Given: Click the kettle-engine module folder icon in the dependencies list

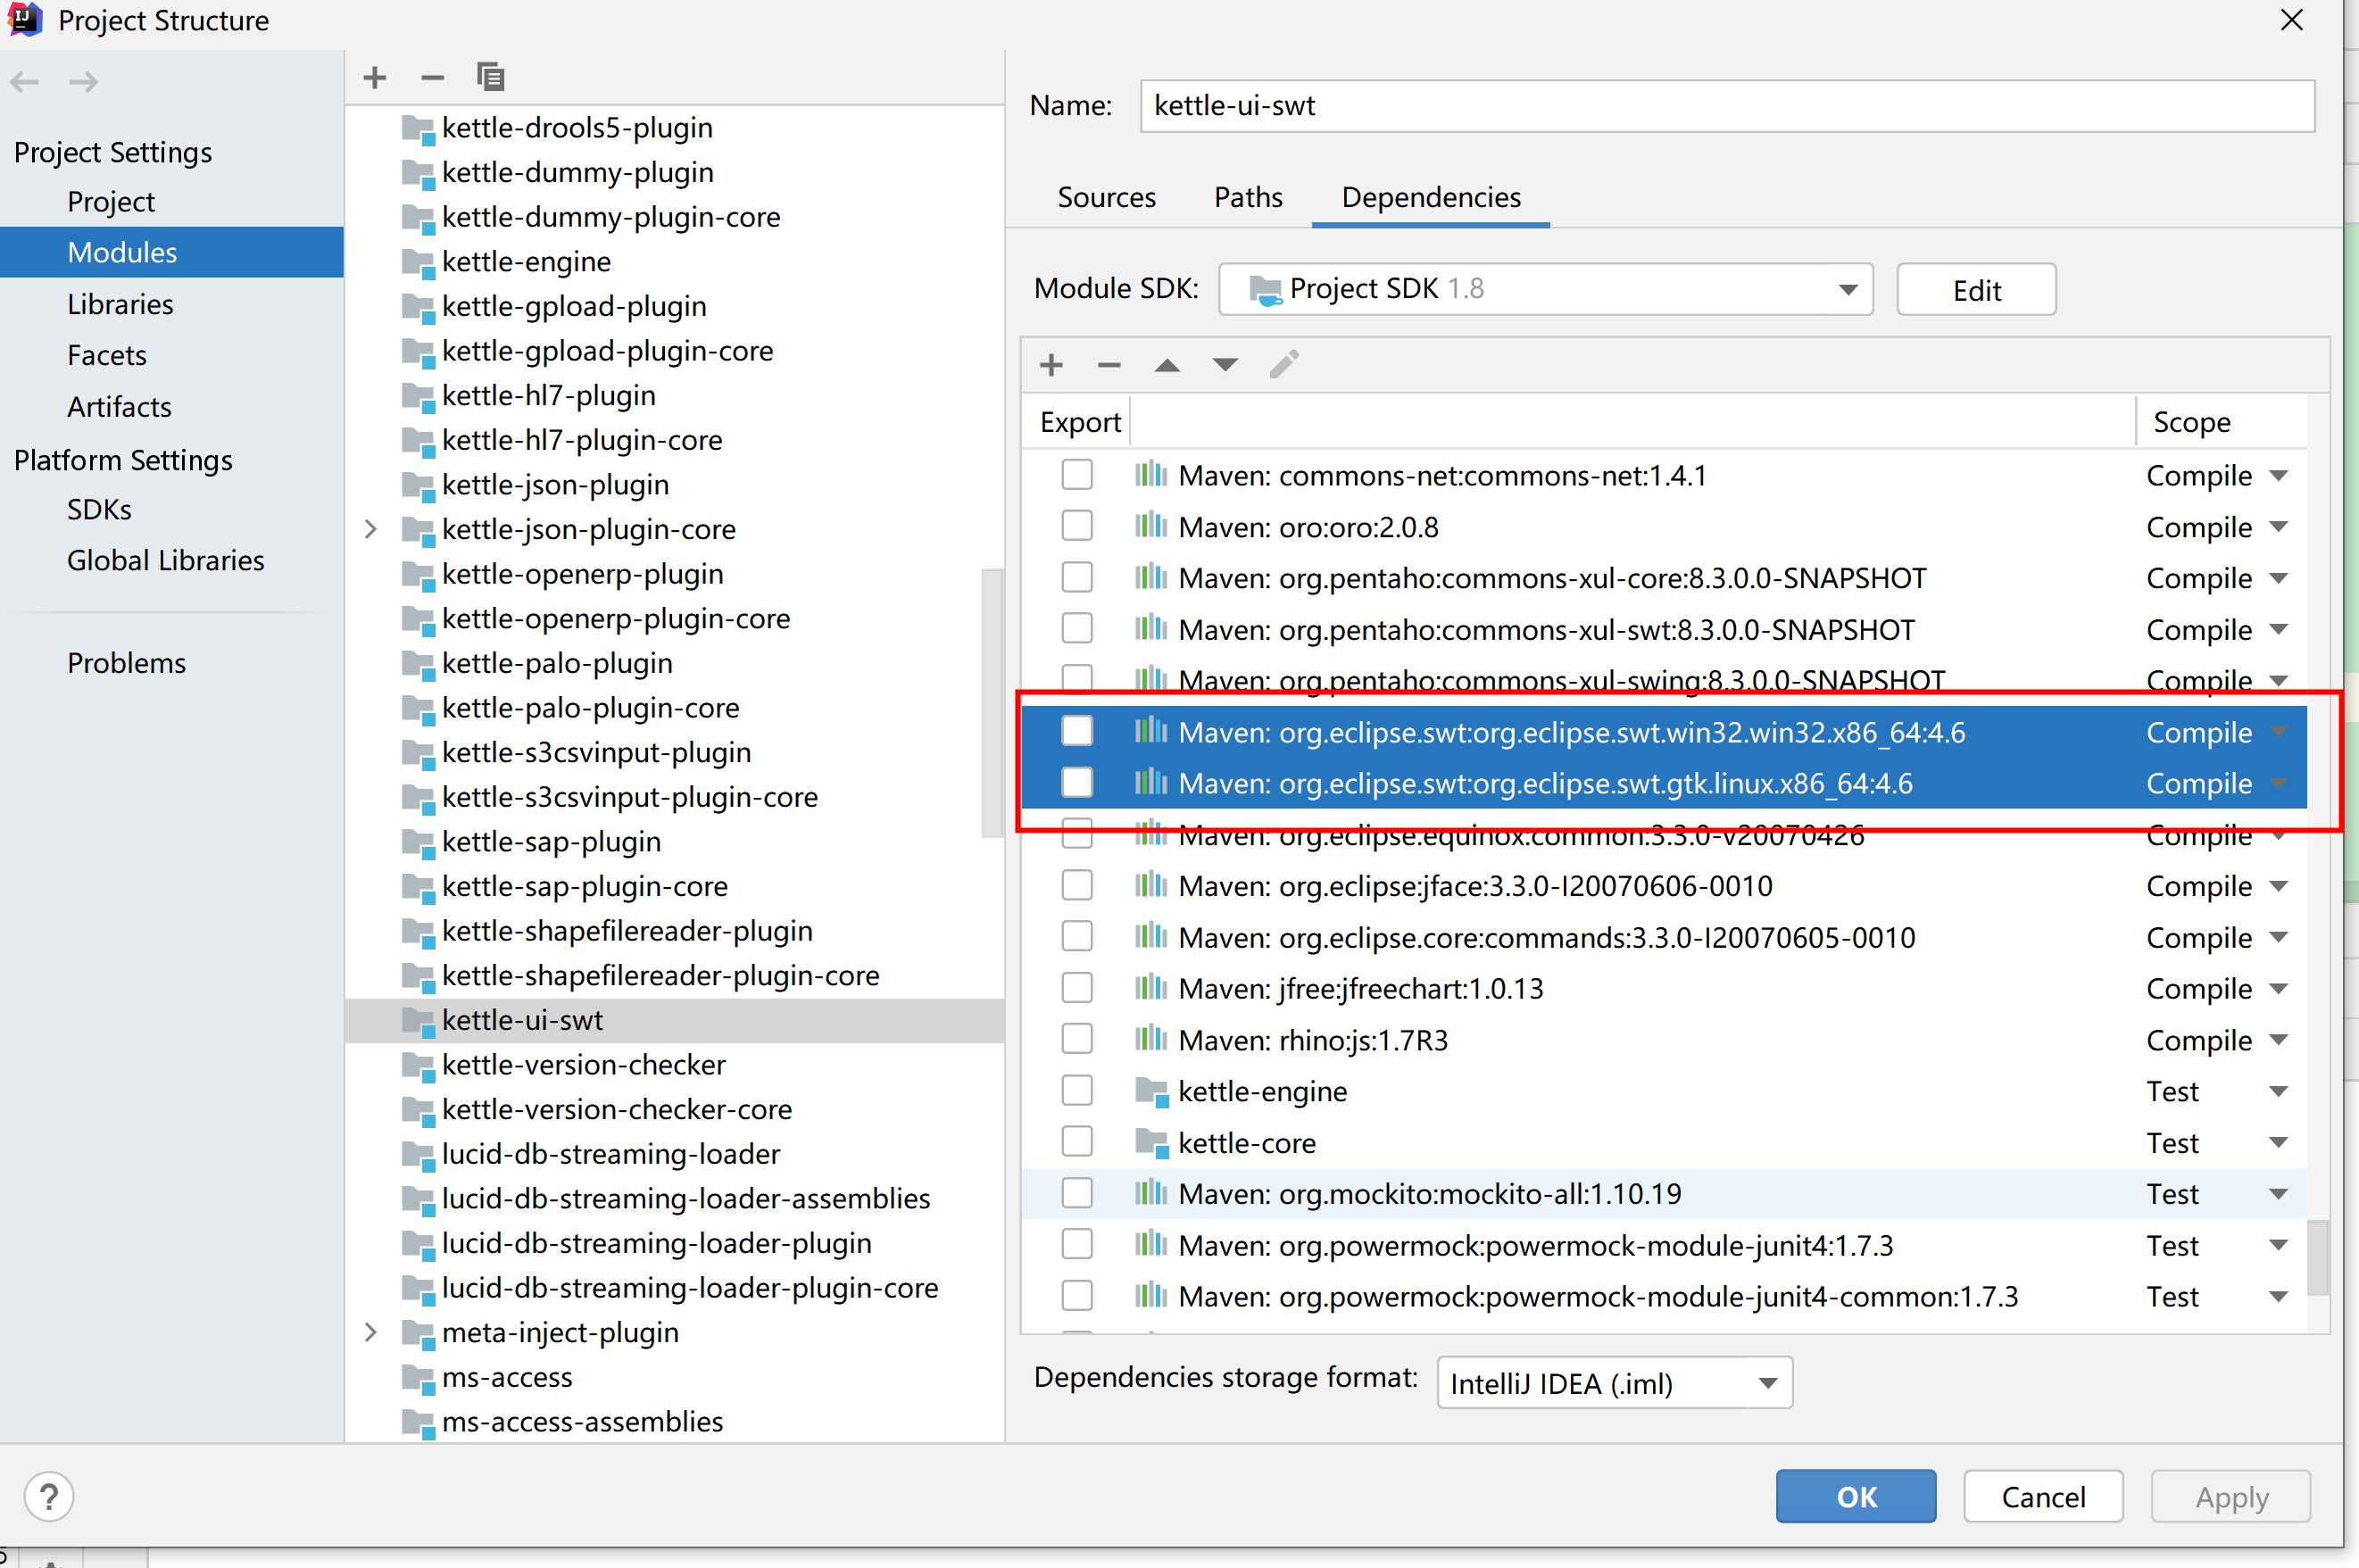Looking at the screenshot, I should [x=1152, y=1091].
